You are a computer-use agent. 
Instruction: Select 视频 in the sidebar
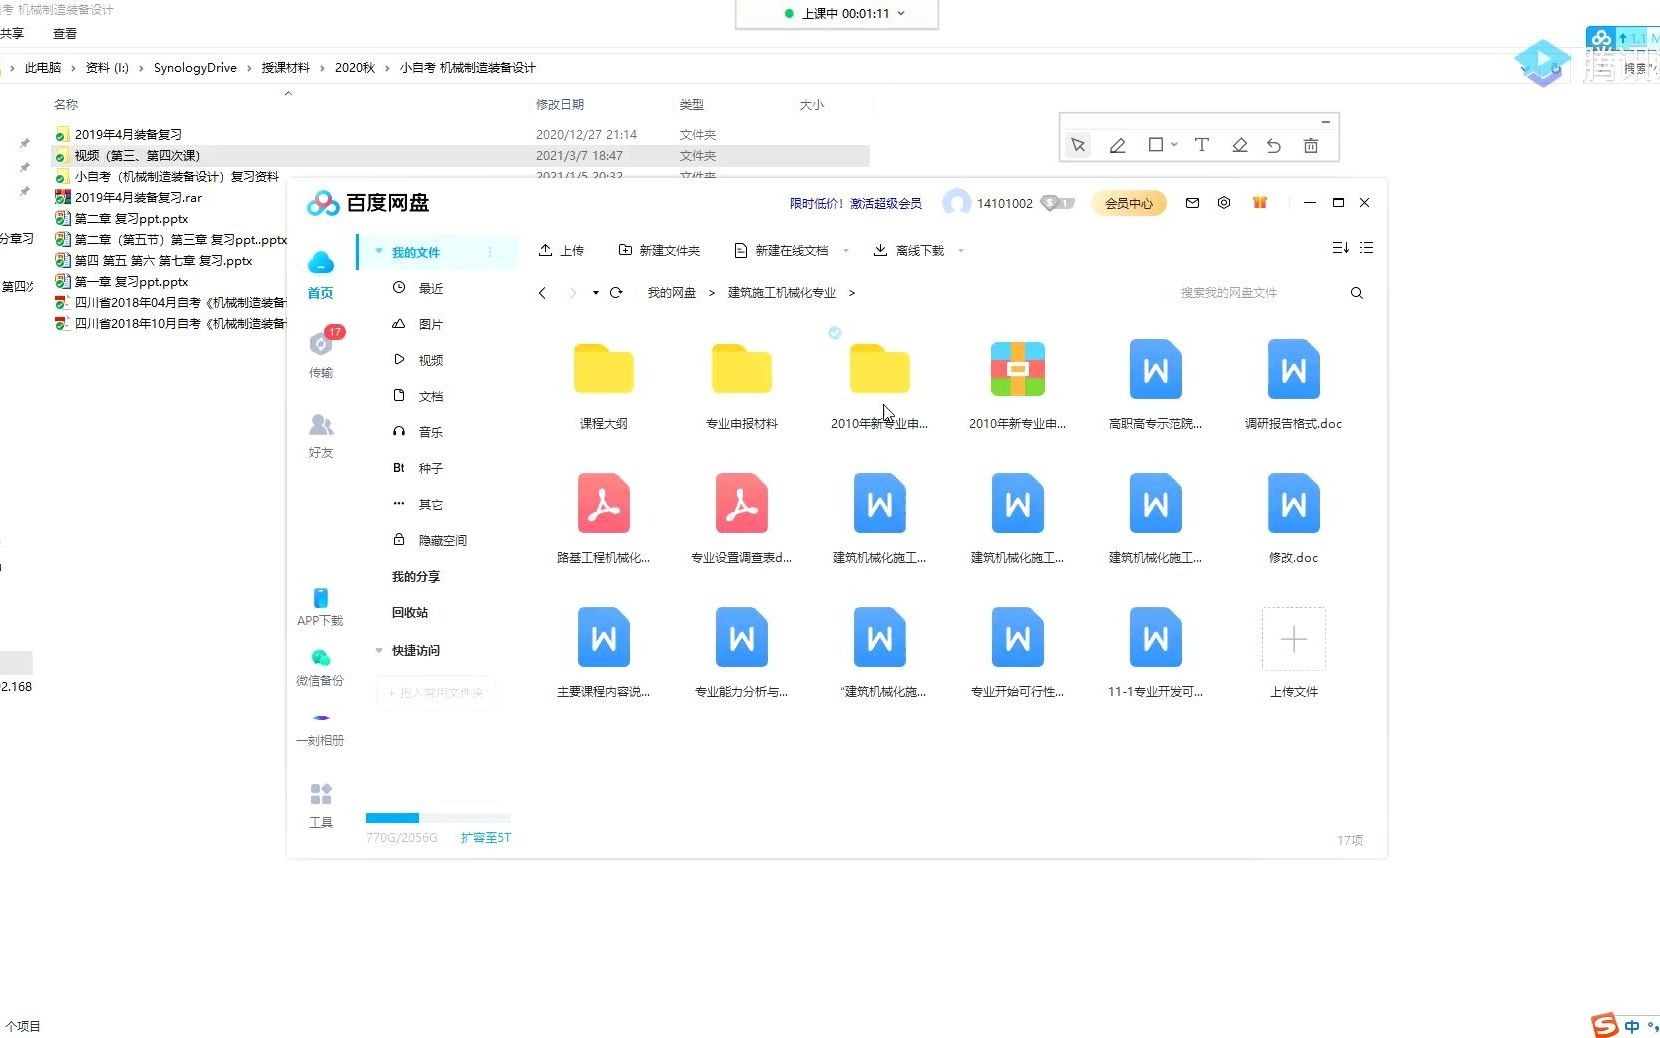pyautogui.click(x=431, y=360)
